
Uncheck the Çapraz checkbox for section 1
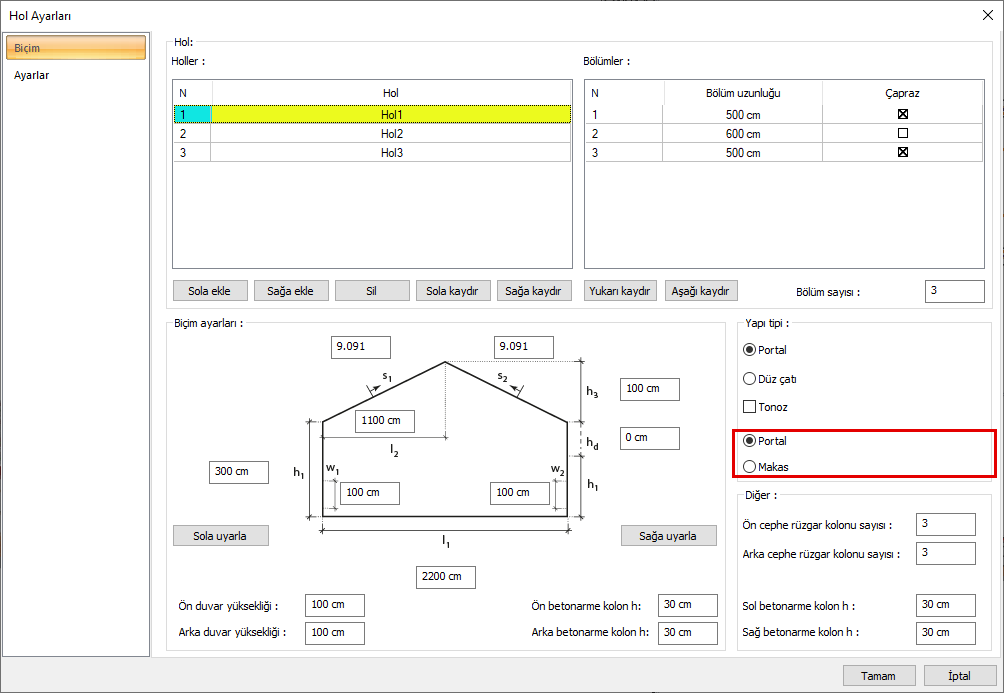point(902,114)
